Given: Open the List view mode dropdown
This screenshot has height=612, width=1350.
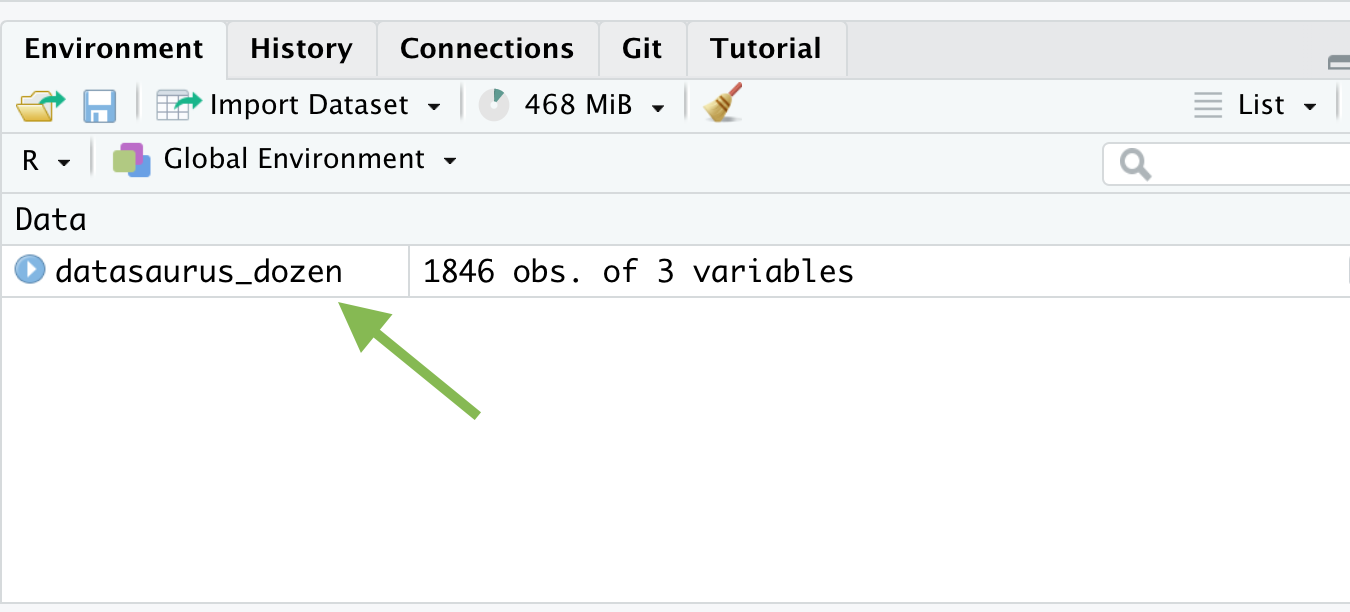Looking at the screenshot, I should click(x=1310, y=106).
